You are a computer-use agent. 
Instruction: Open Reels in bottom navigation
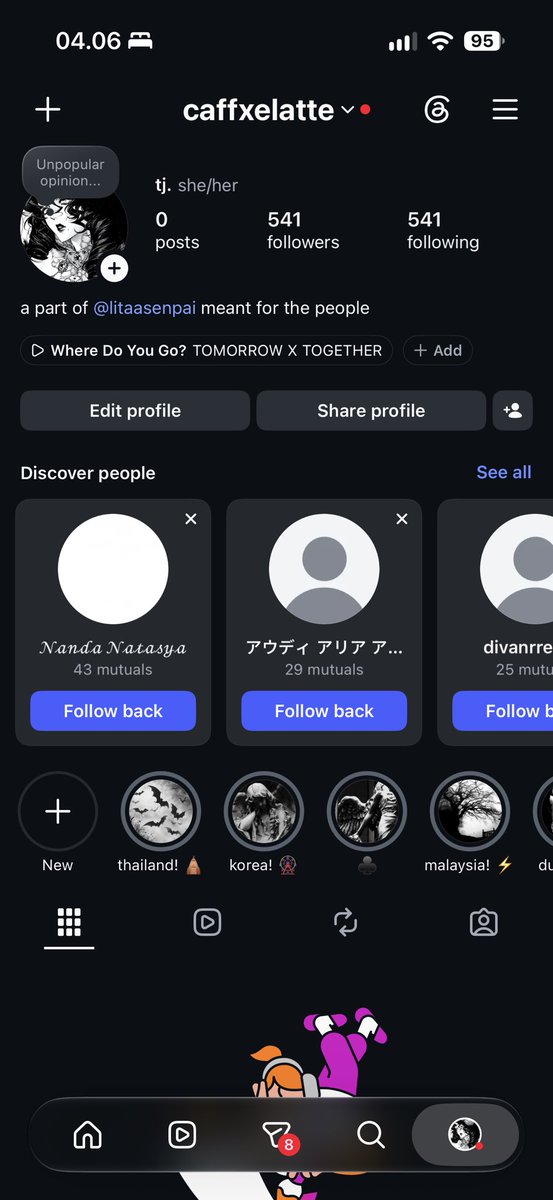(182, 1134)
